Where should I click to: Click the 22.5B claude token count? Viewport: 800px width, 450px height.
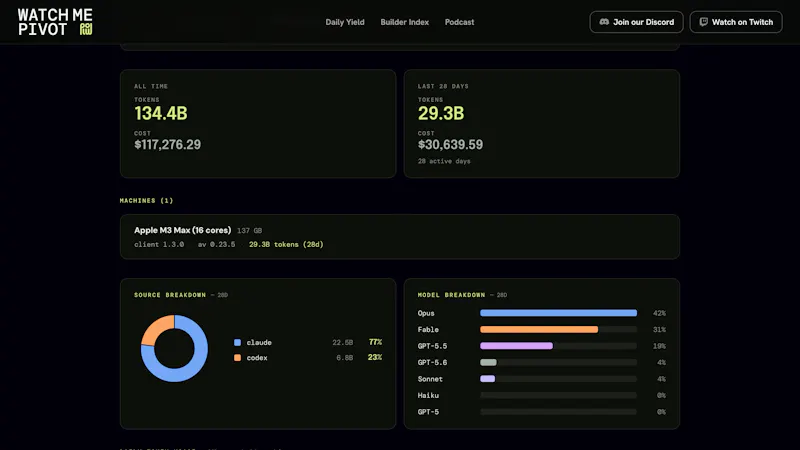click(343, 342)
